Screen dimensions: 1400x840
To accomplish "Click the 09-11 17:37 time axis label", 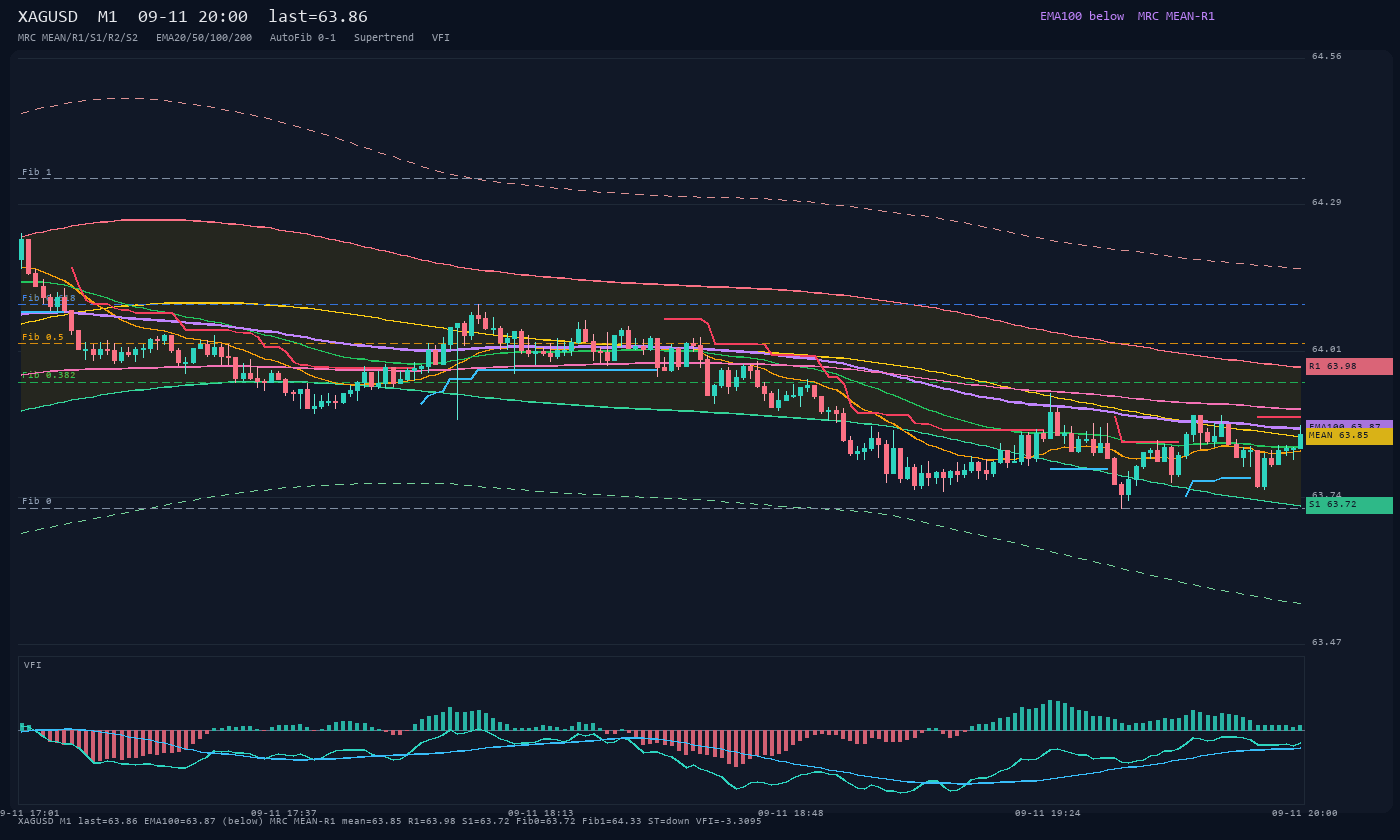I will coord(284,813).
